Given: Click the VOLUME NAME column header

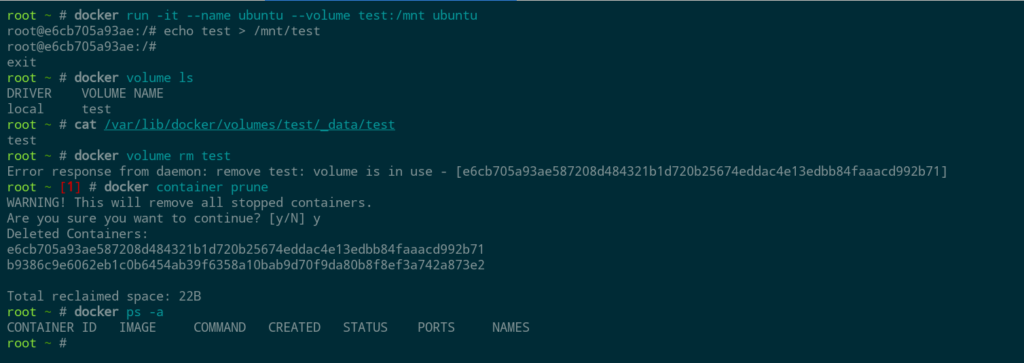Looking at the screenshot, I should (x=122, y=93).
